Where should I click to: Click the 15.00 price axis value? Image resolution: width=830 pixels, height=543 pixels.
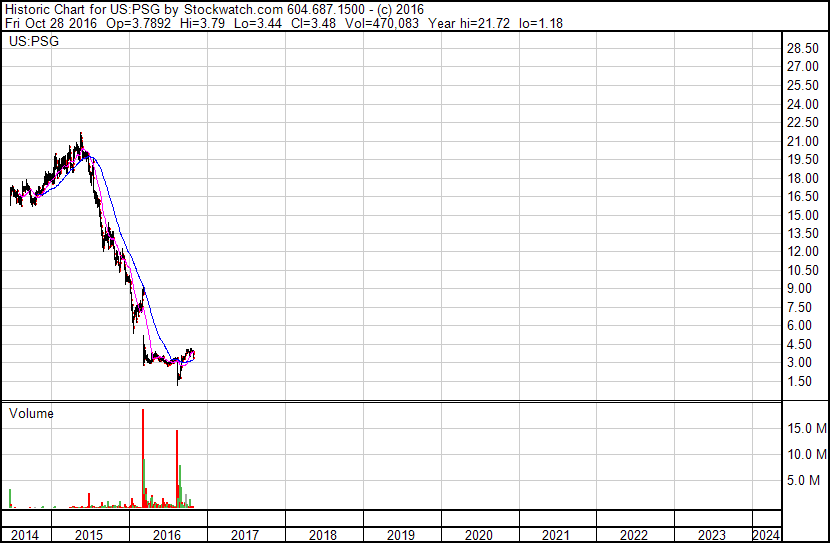pos(803,215)
